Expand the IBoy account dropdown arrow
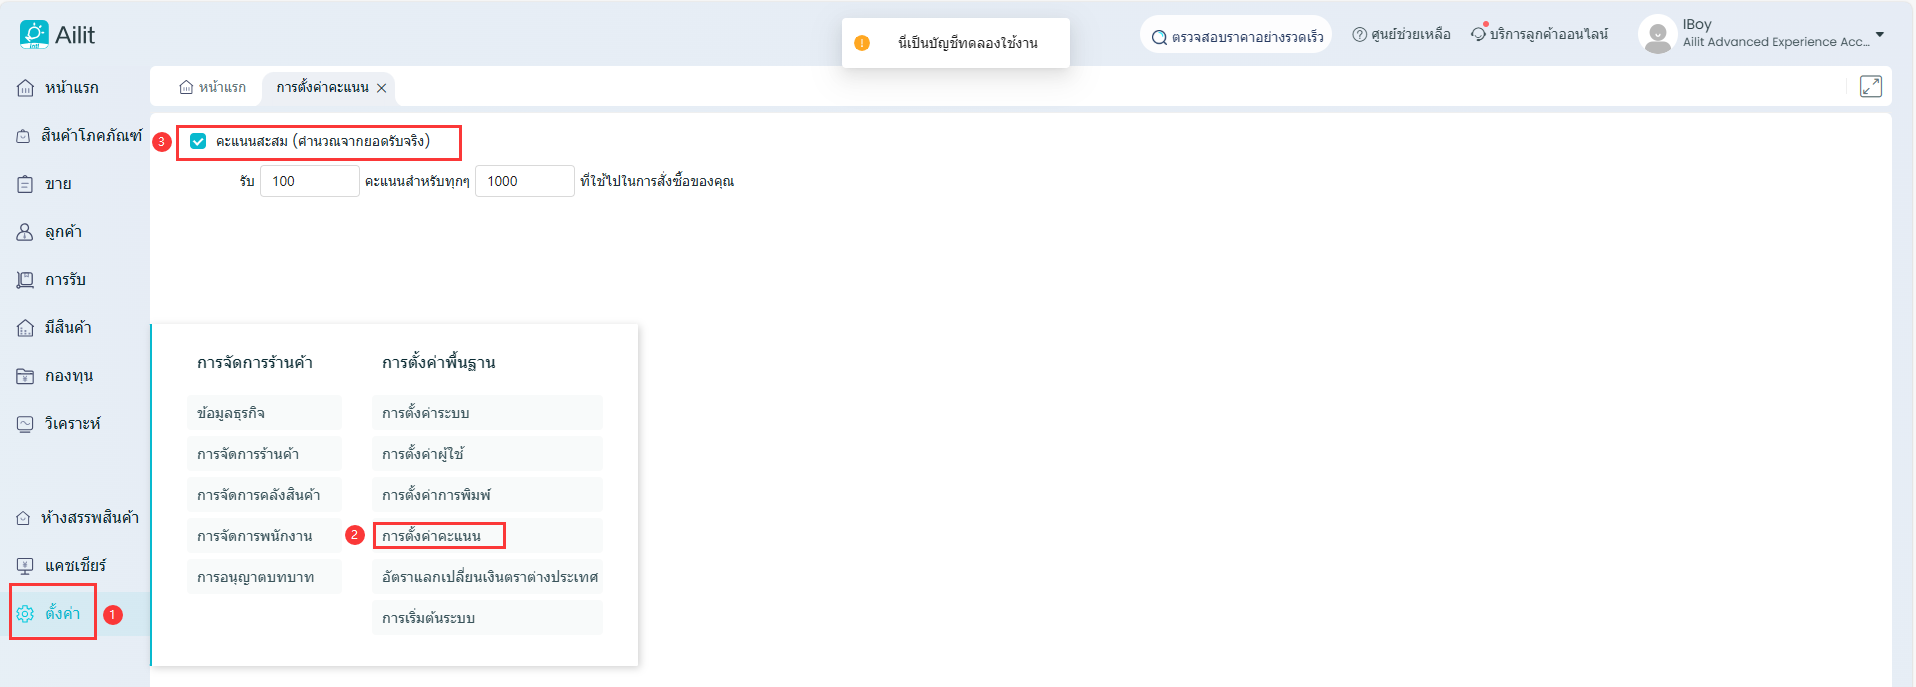Screen dimensions: 1916x687 tap(1880, 35)
